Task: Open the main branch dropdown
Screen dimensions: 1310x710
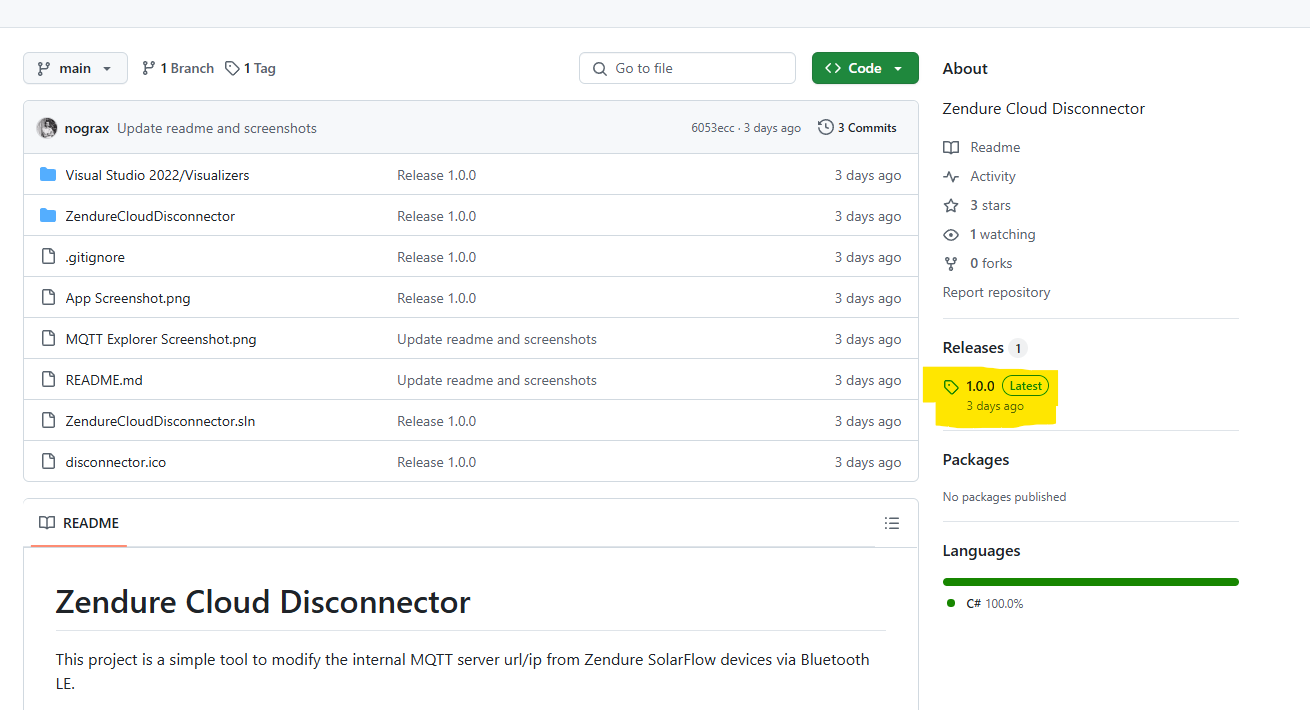Action: 75,68
